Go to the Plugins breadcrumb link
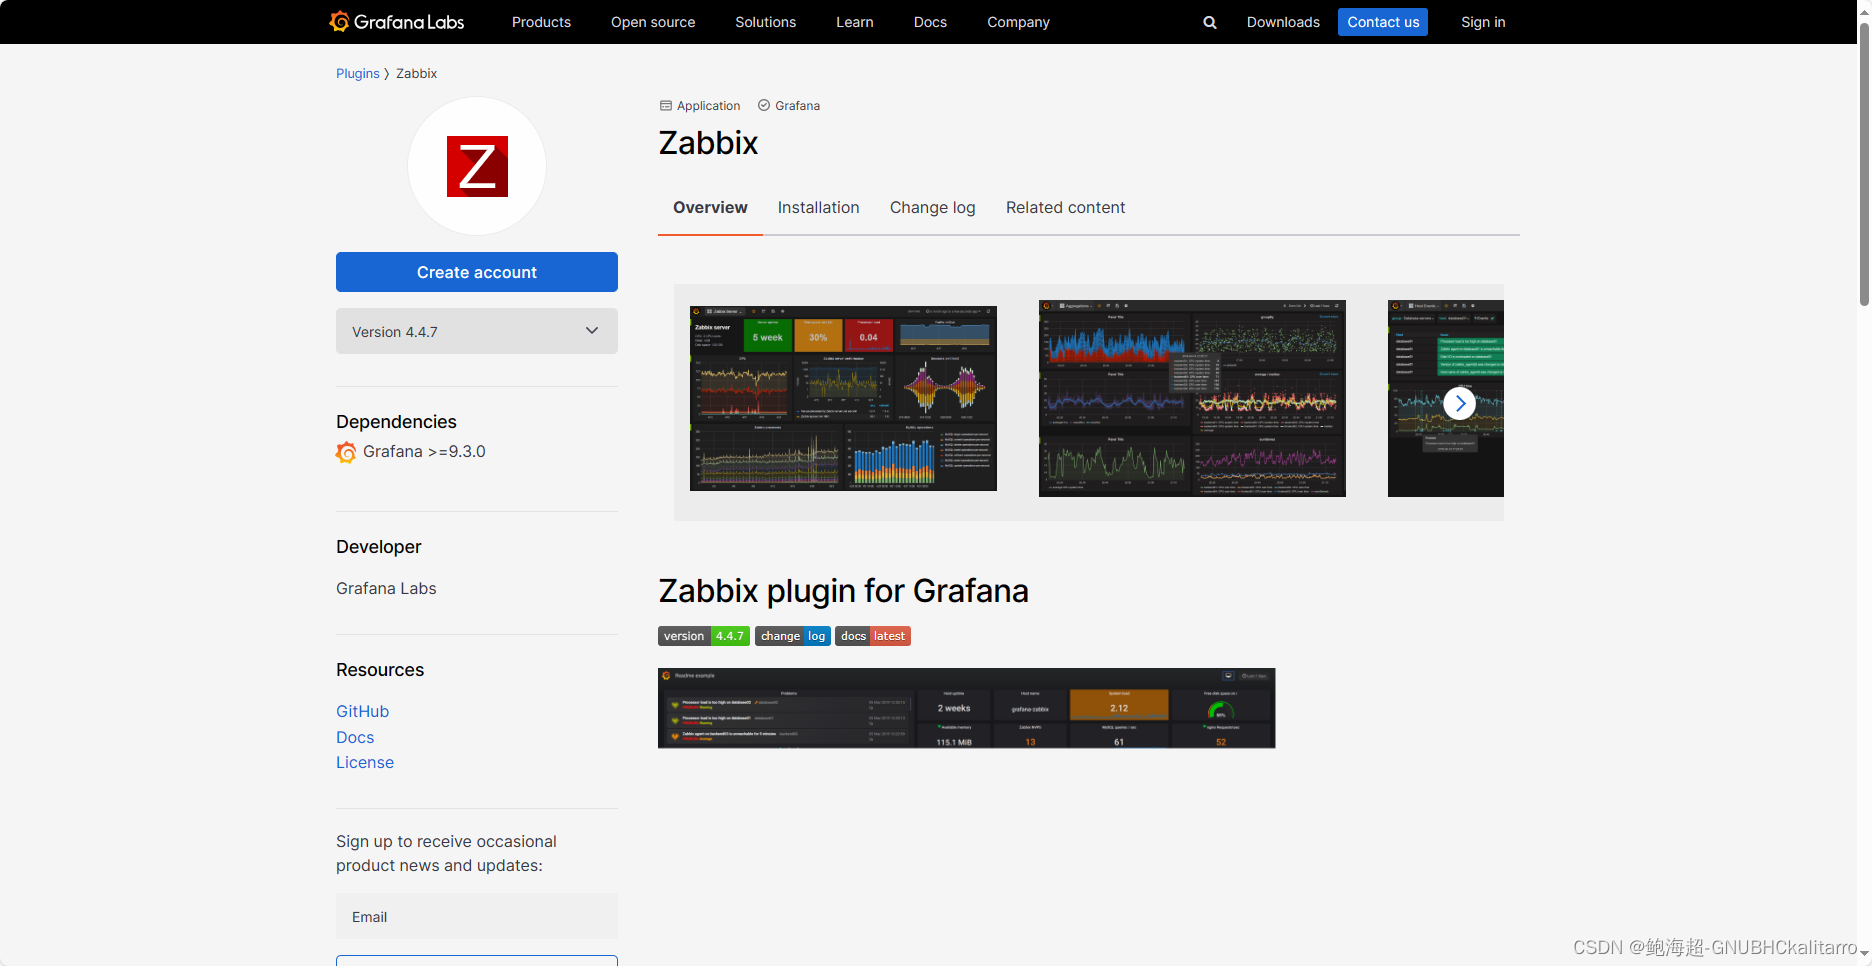 point(357,74)
